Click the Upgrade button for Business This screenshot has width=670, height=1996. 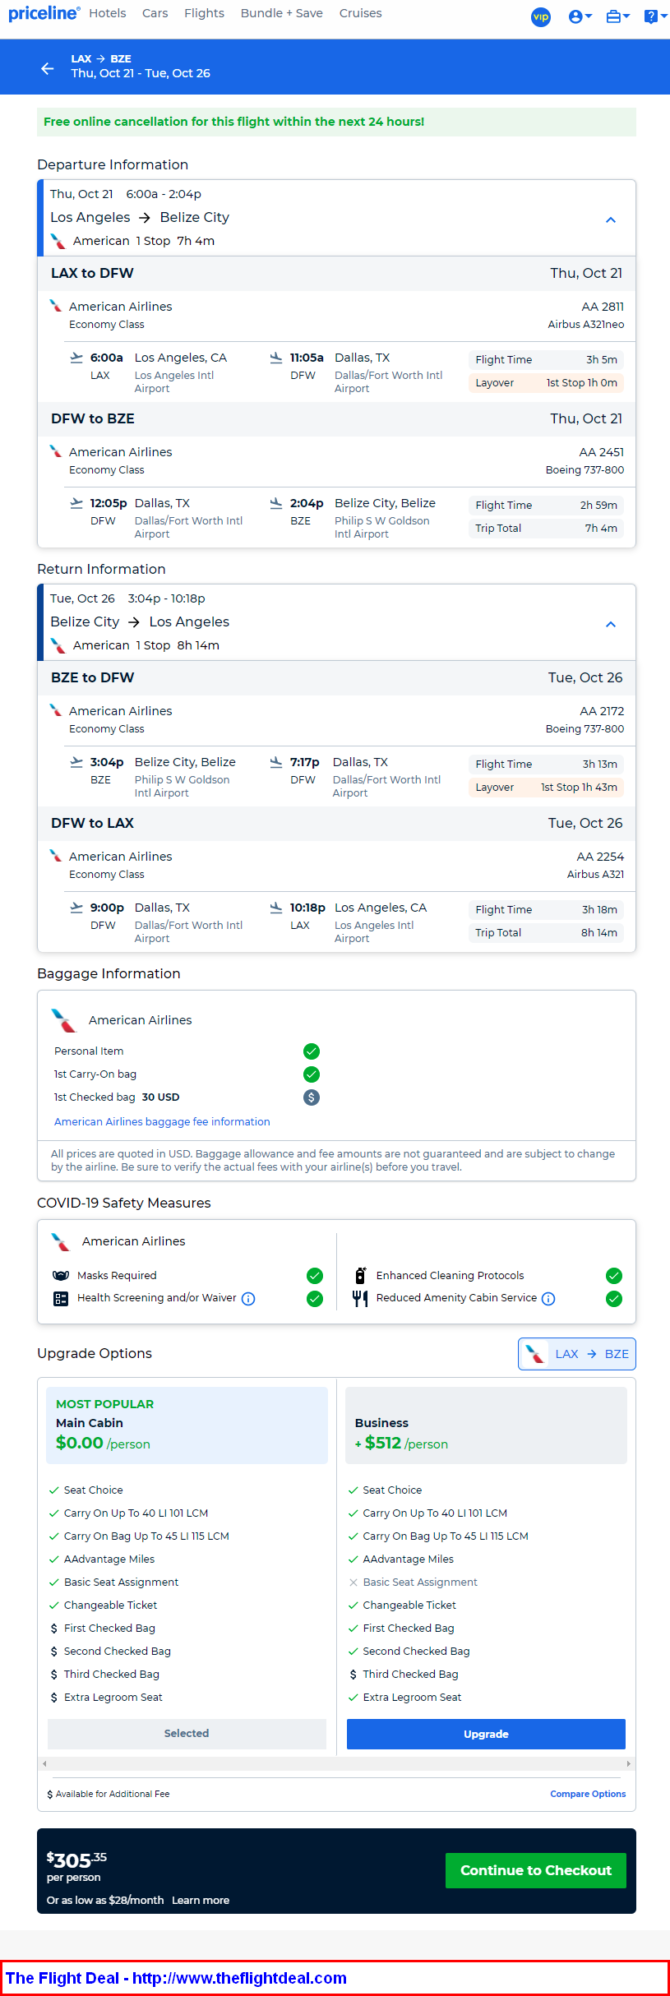(x=486, y=1734)
